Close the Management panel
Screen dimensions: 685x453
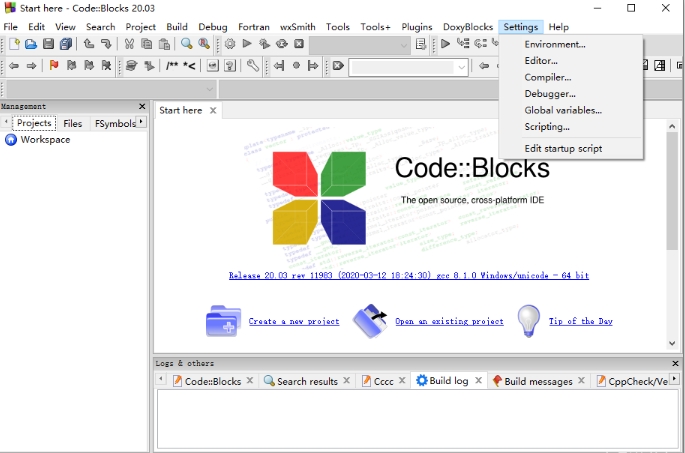142,107
